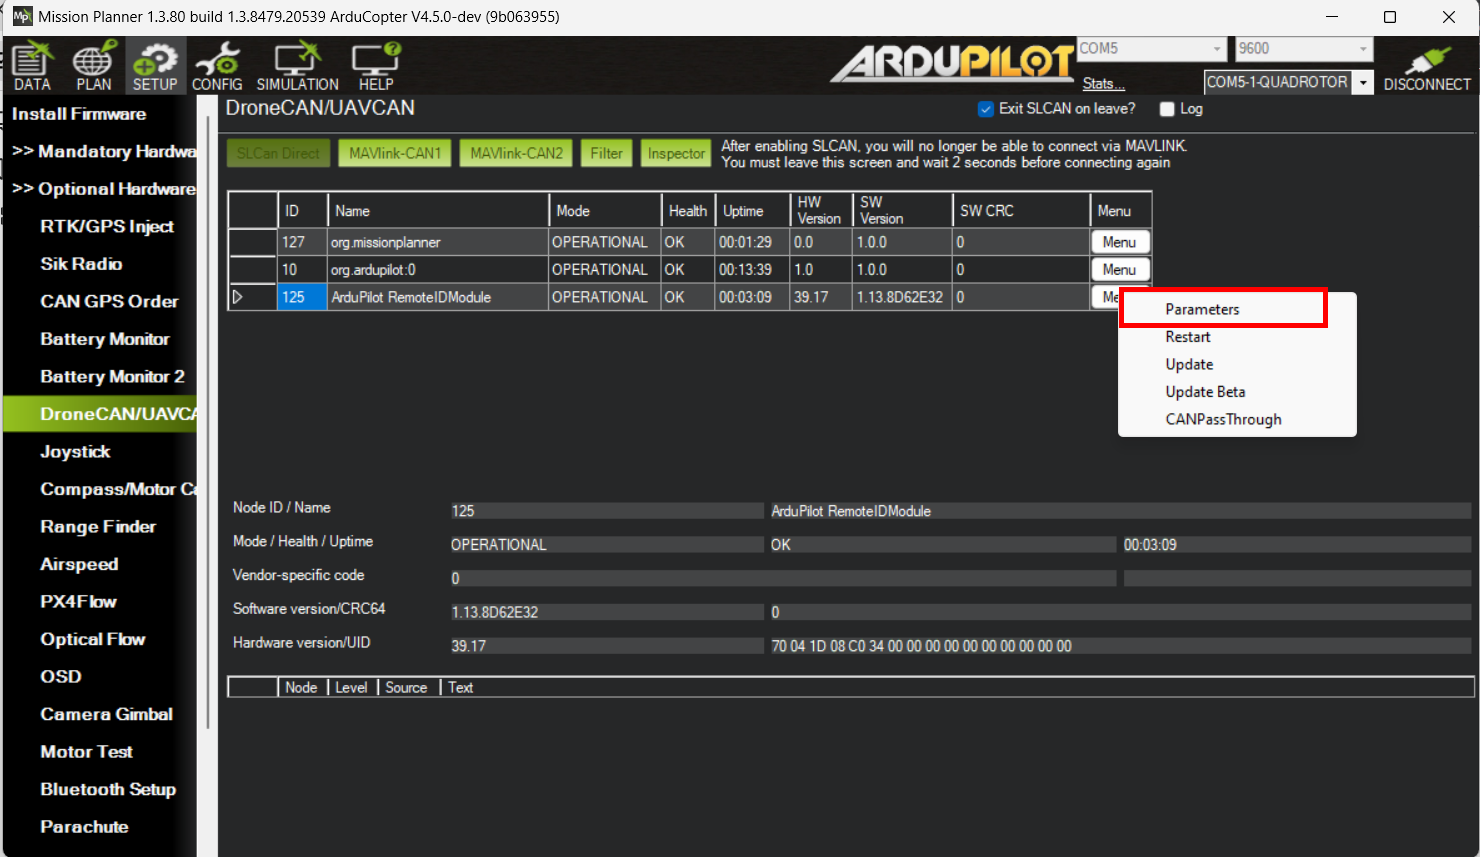Expand the Mandatory Hardware section
The height and width of the screenshot is (857, 1480).
coord(104,151)
